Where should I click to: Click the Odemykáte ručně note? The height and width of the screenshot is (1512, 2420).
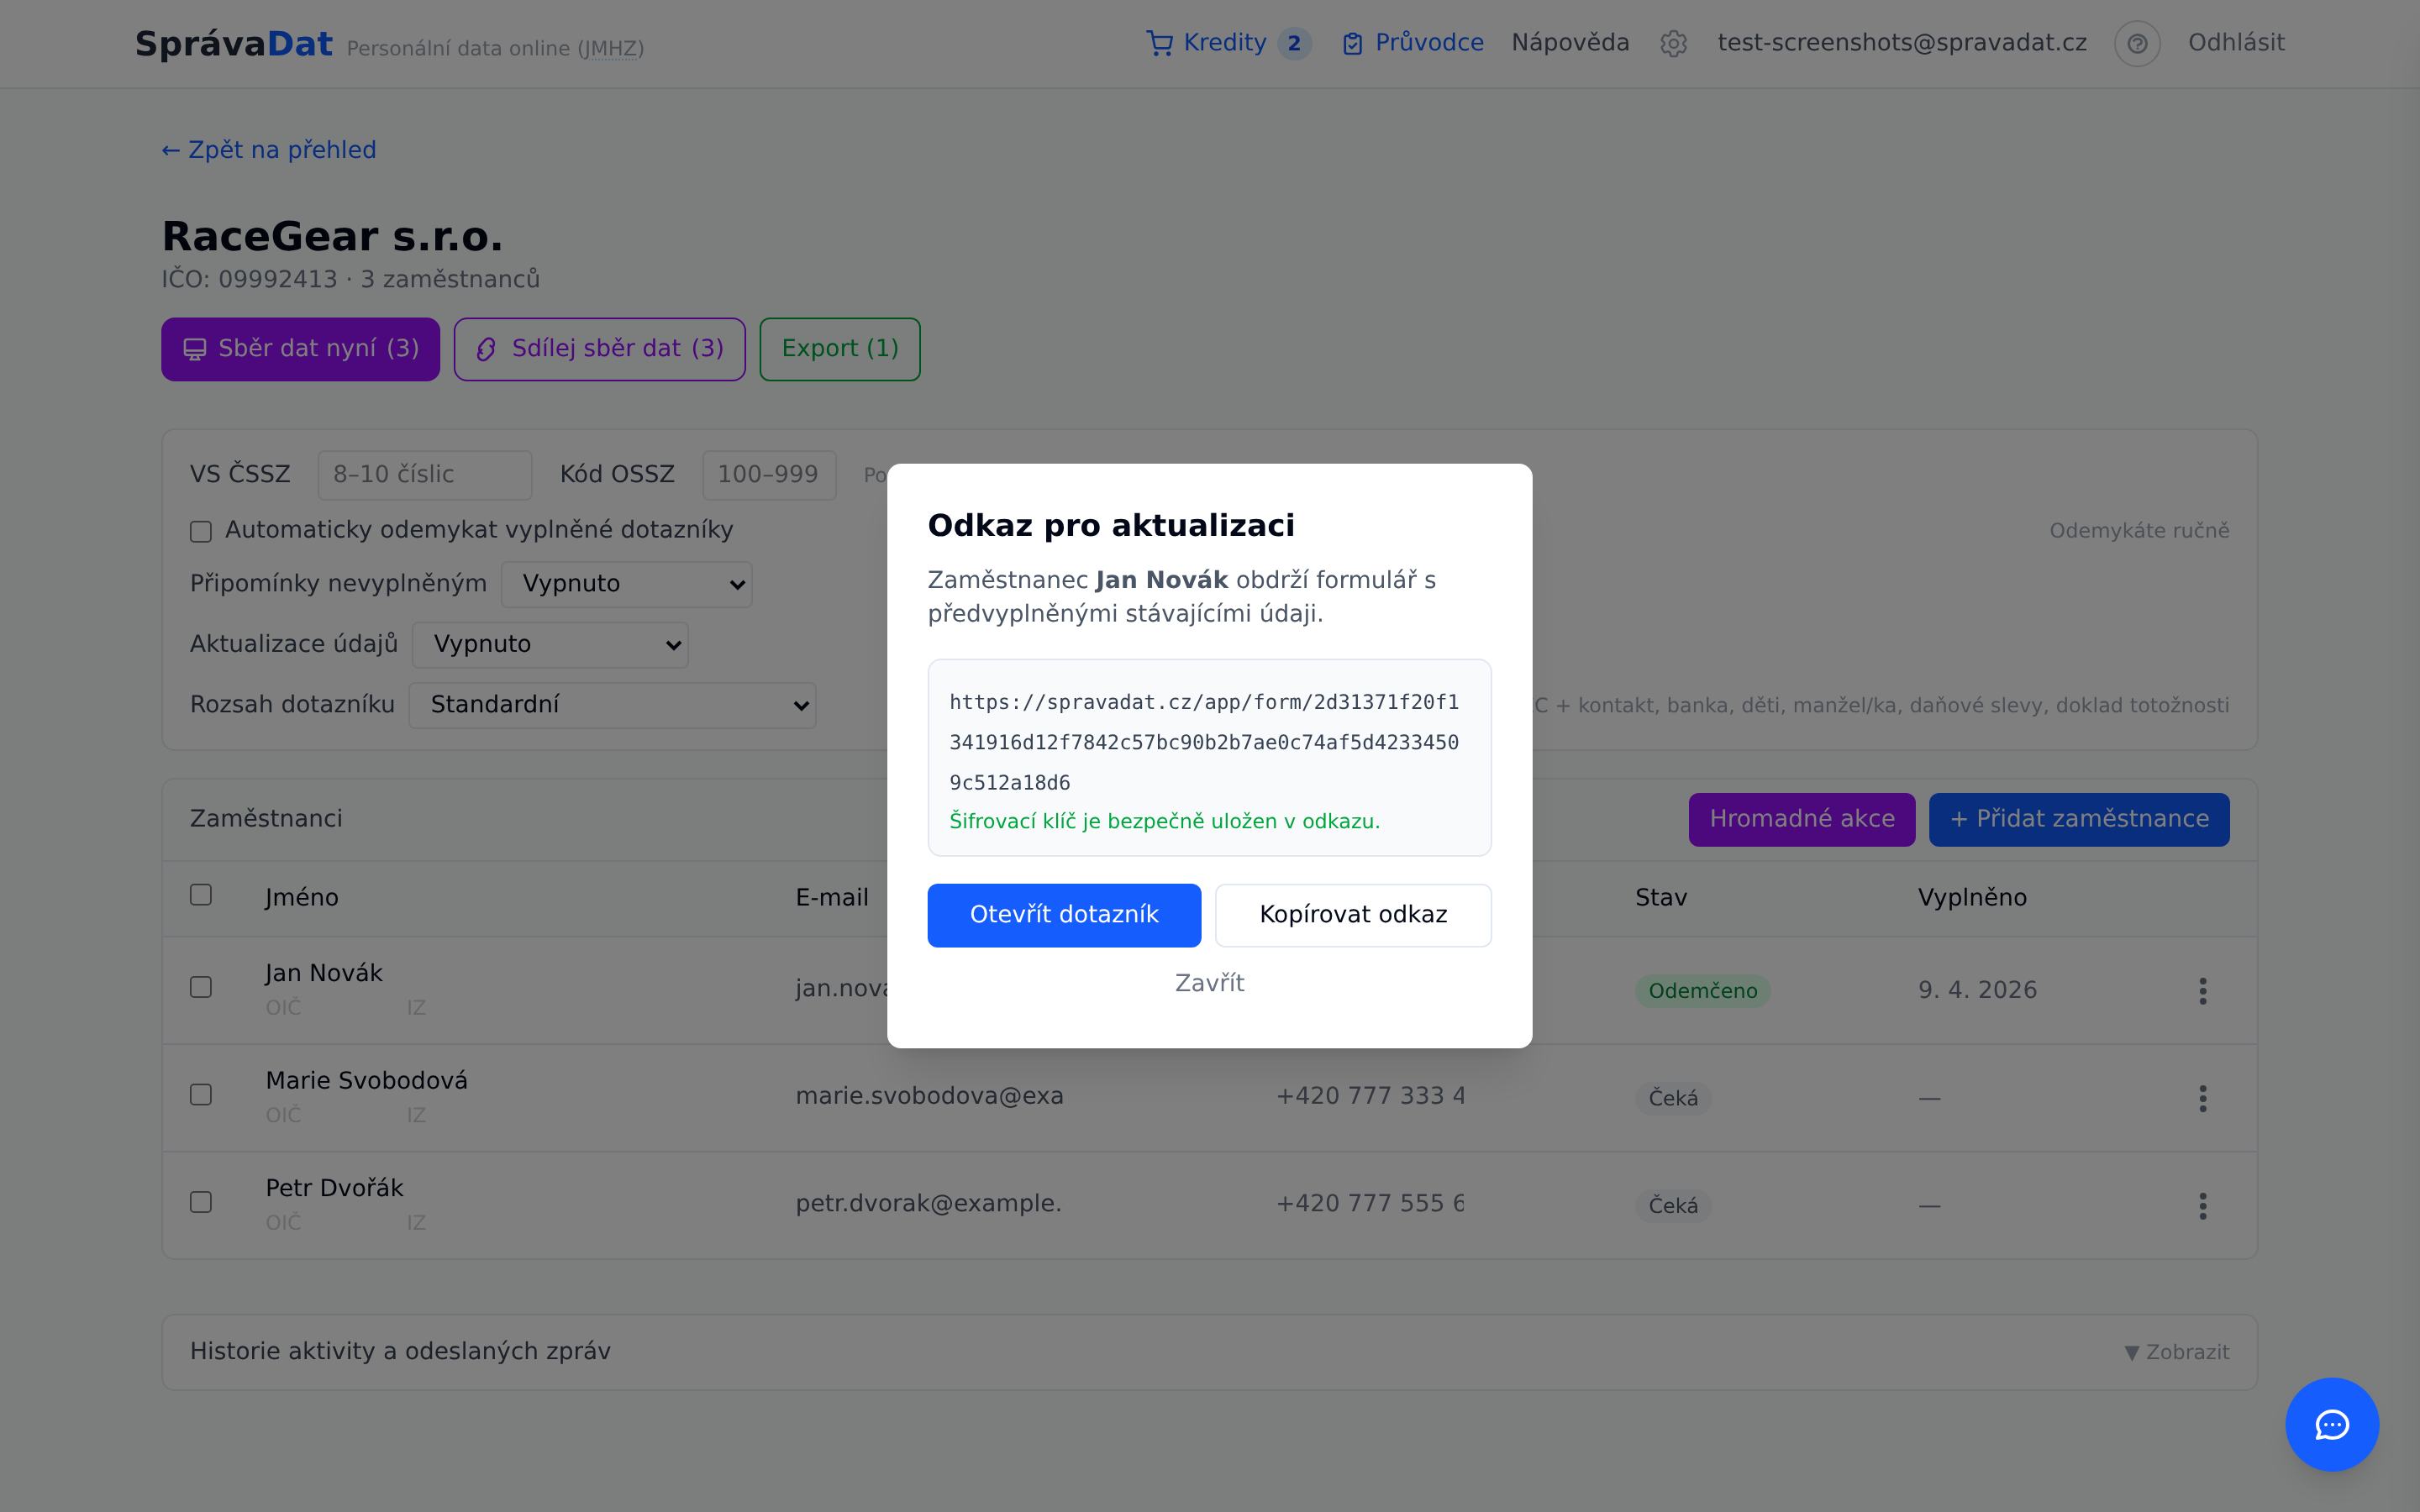coord(2139,531)
